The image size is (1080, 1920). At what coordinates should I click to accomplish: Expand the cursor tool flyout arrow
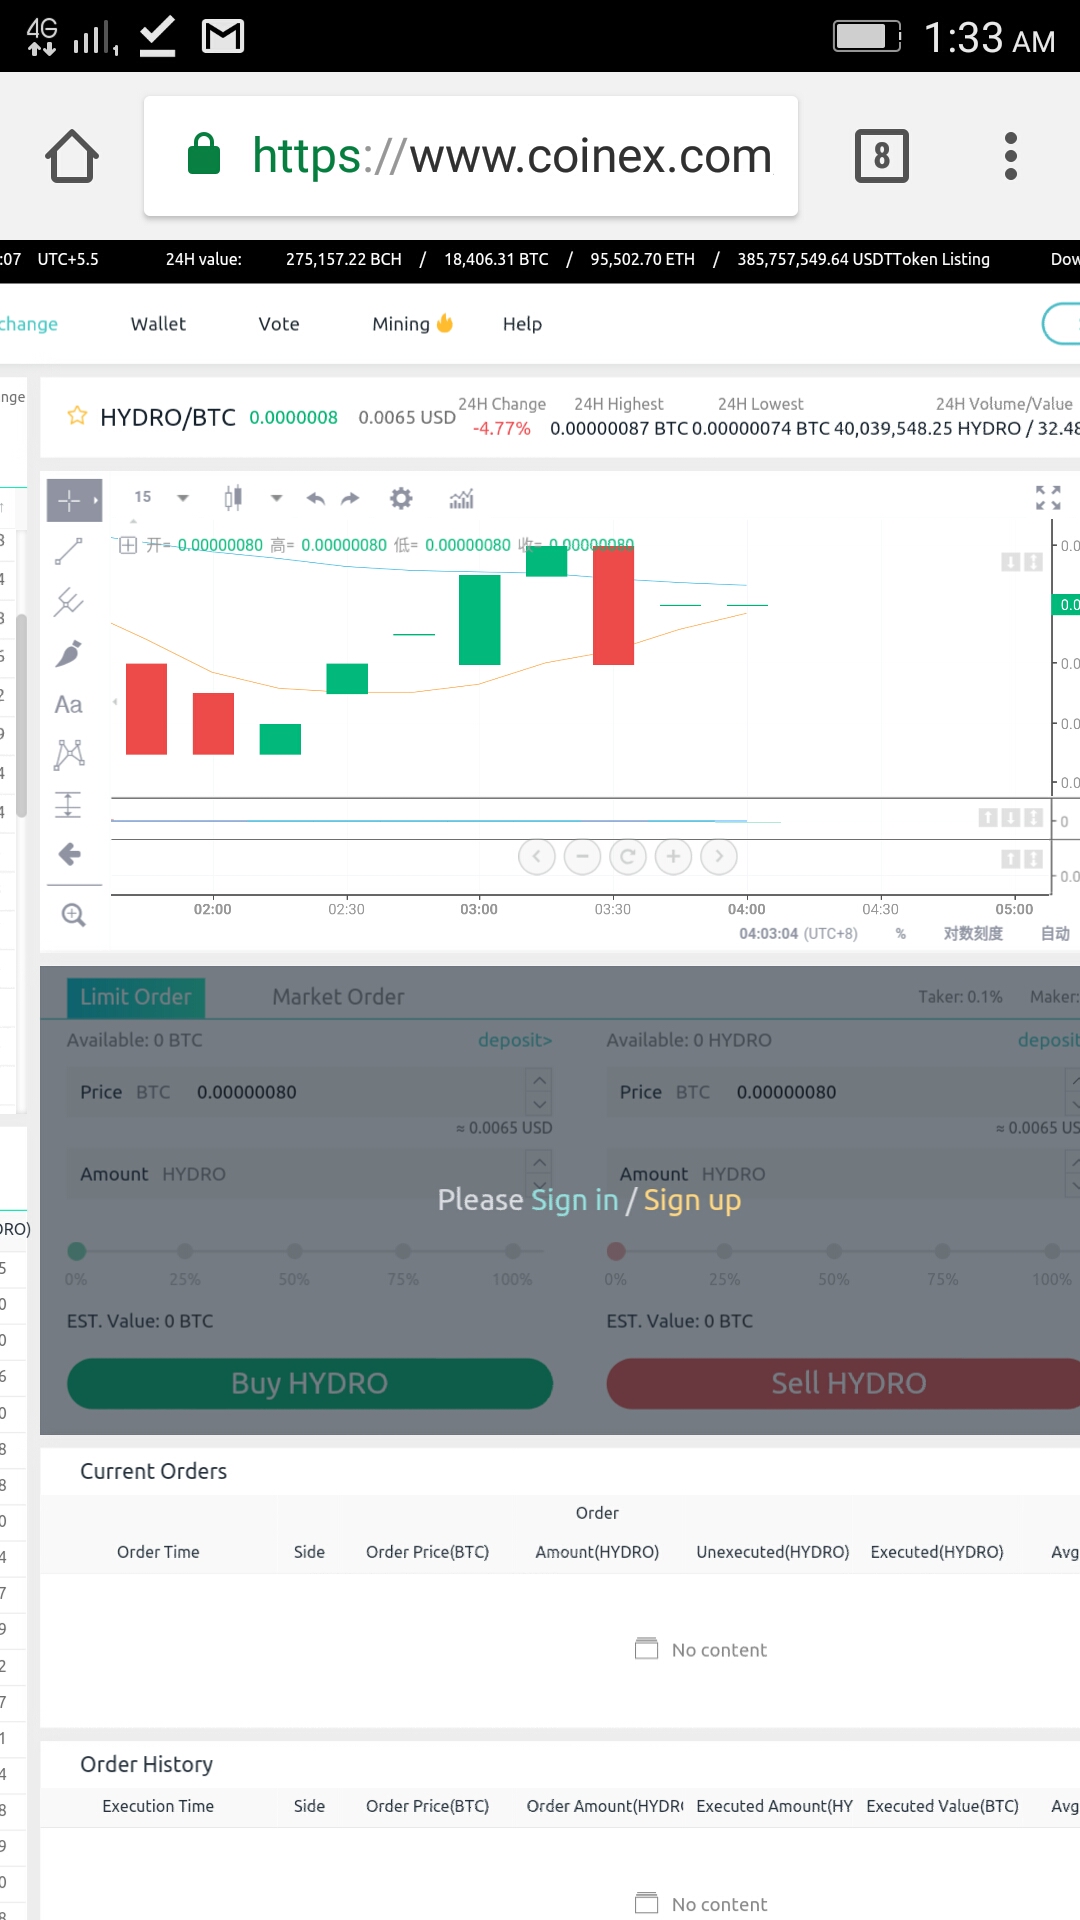[x=96, y=500]
